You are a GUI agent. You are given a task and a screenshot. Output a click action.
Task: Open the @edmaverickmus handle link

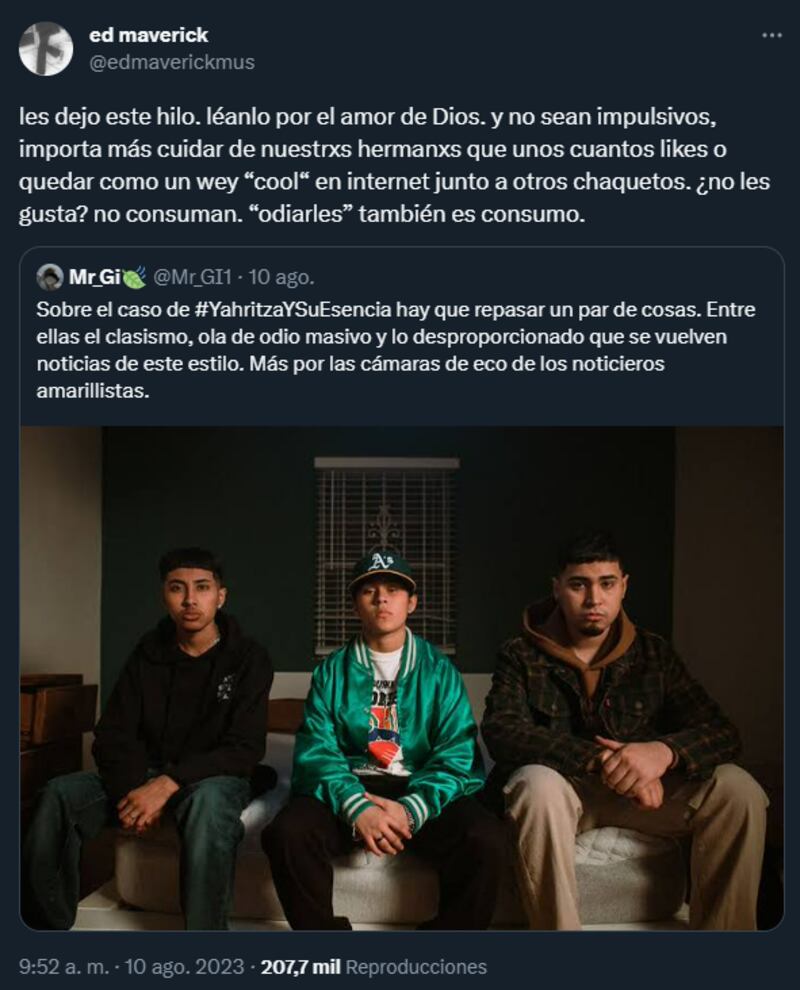click(172, 62)
